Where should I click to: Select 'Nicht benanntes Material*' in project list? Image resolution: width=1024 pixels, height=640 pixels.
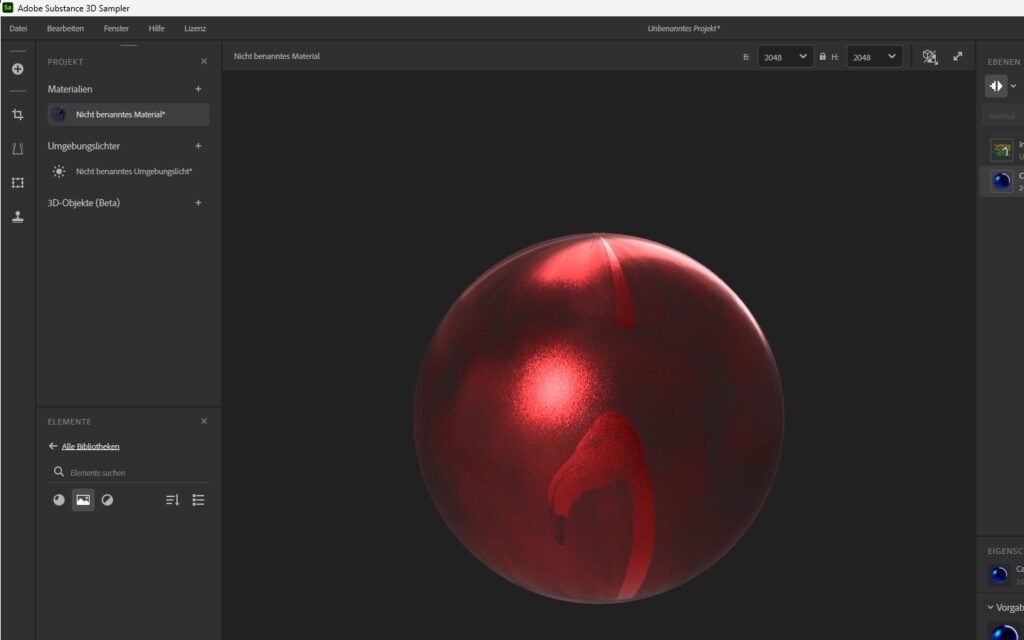[x=129, y=114]
